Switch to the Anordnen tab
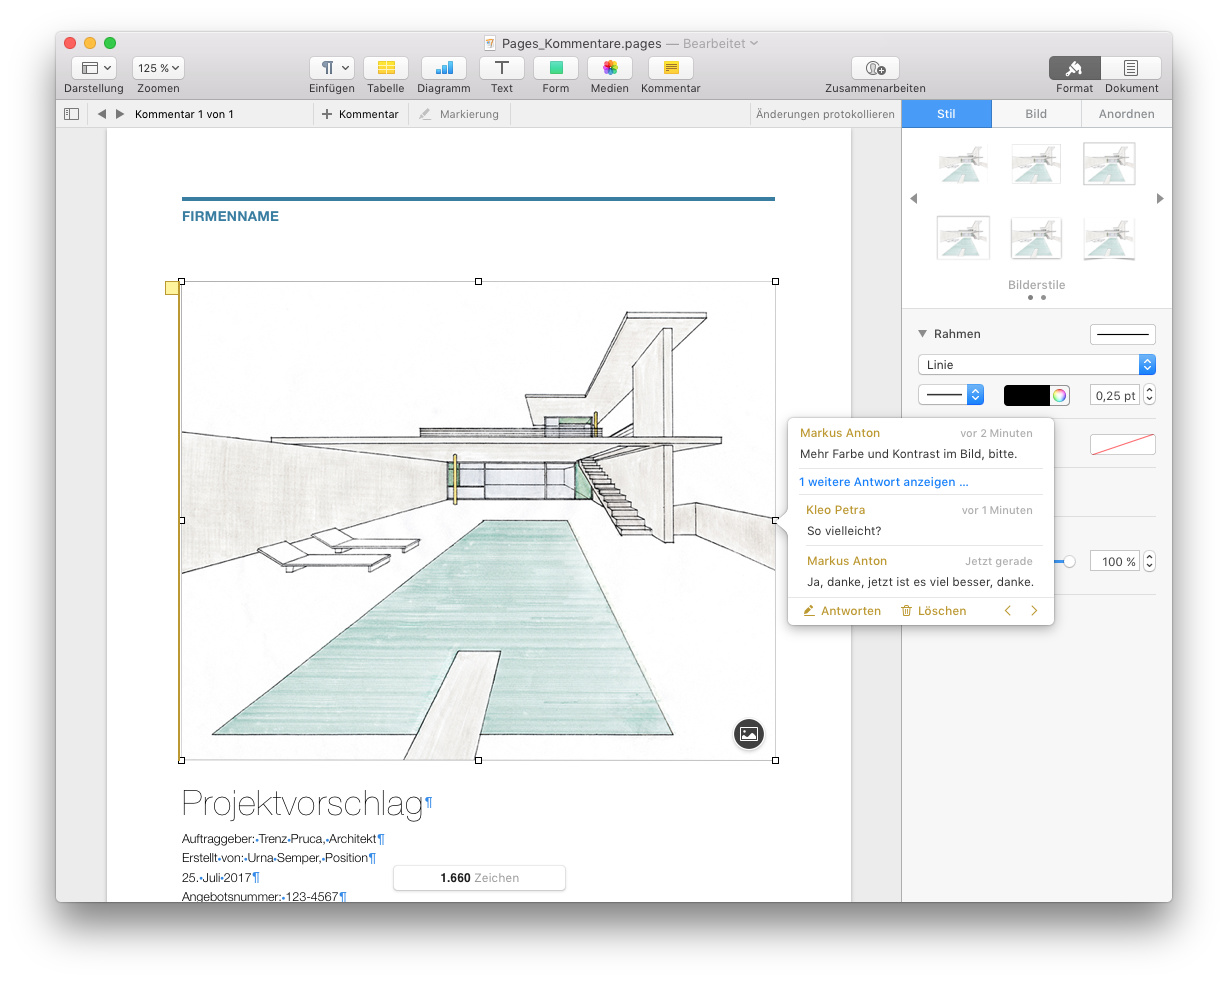The width and height of the screenshot is (1228, 982). 1126,114
